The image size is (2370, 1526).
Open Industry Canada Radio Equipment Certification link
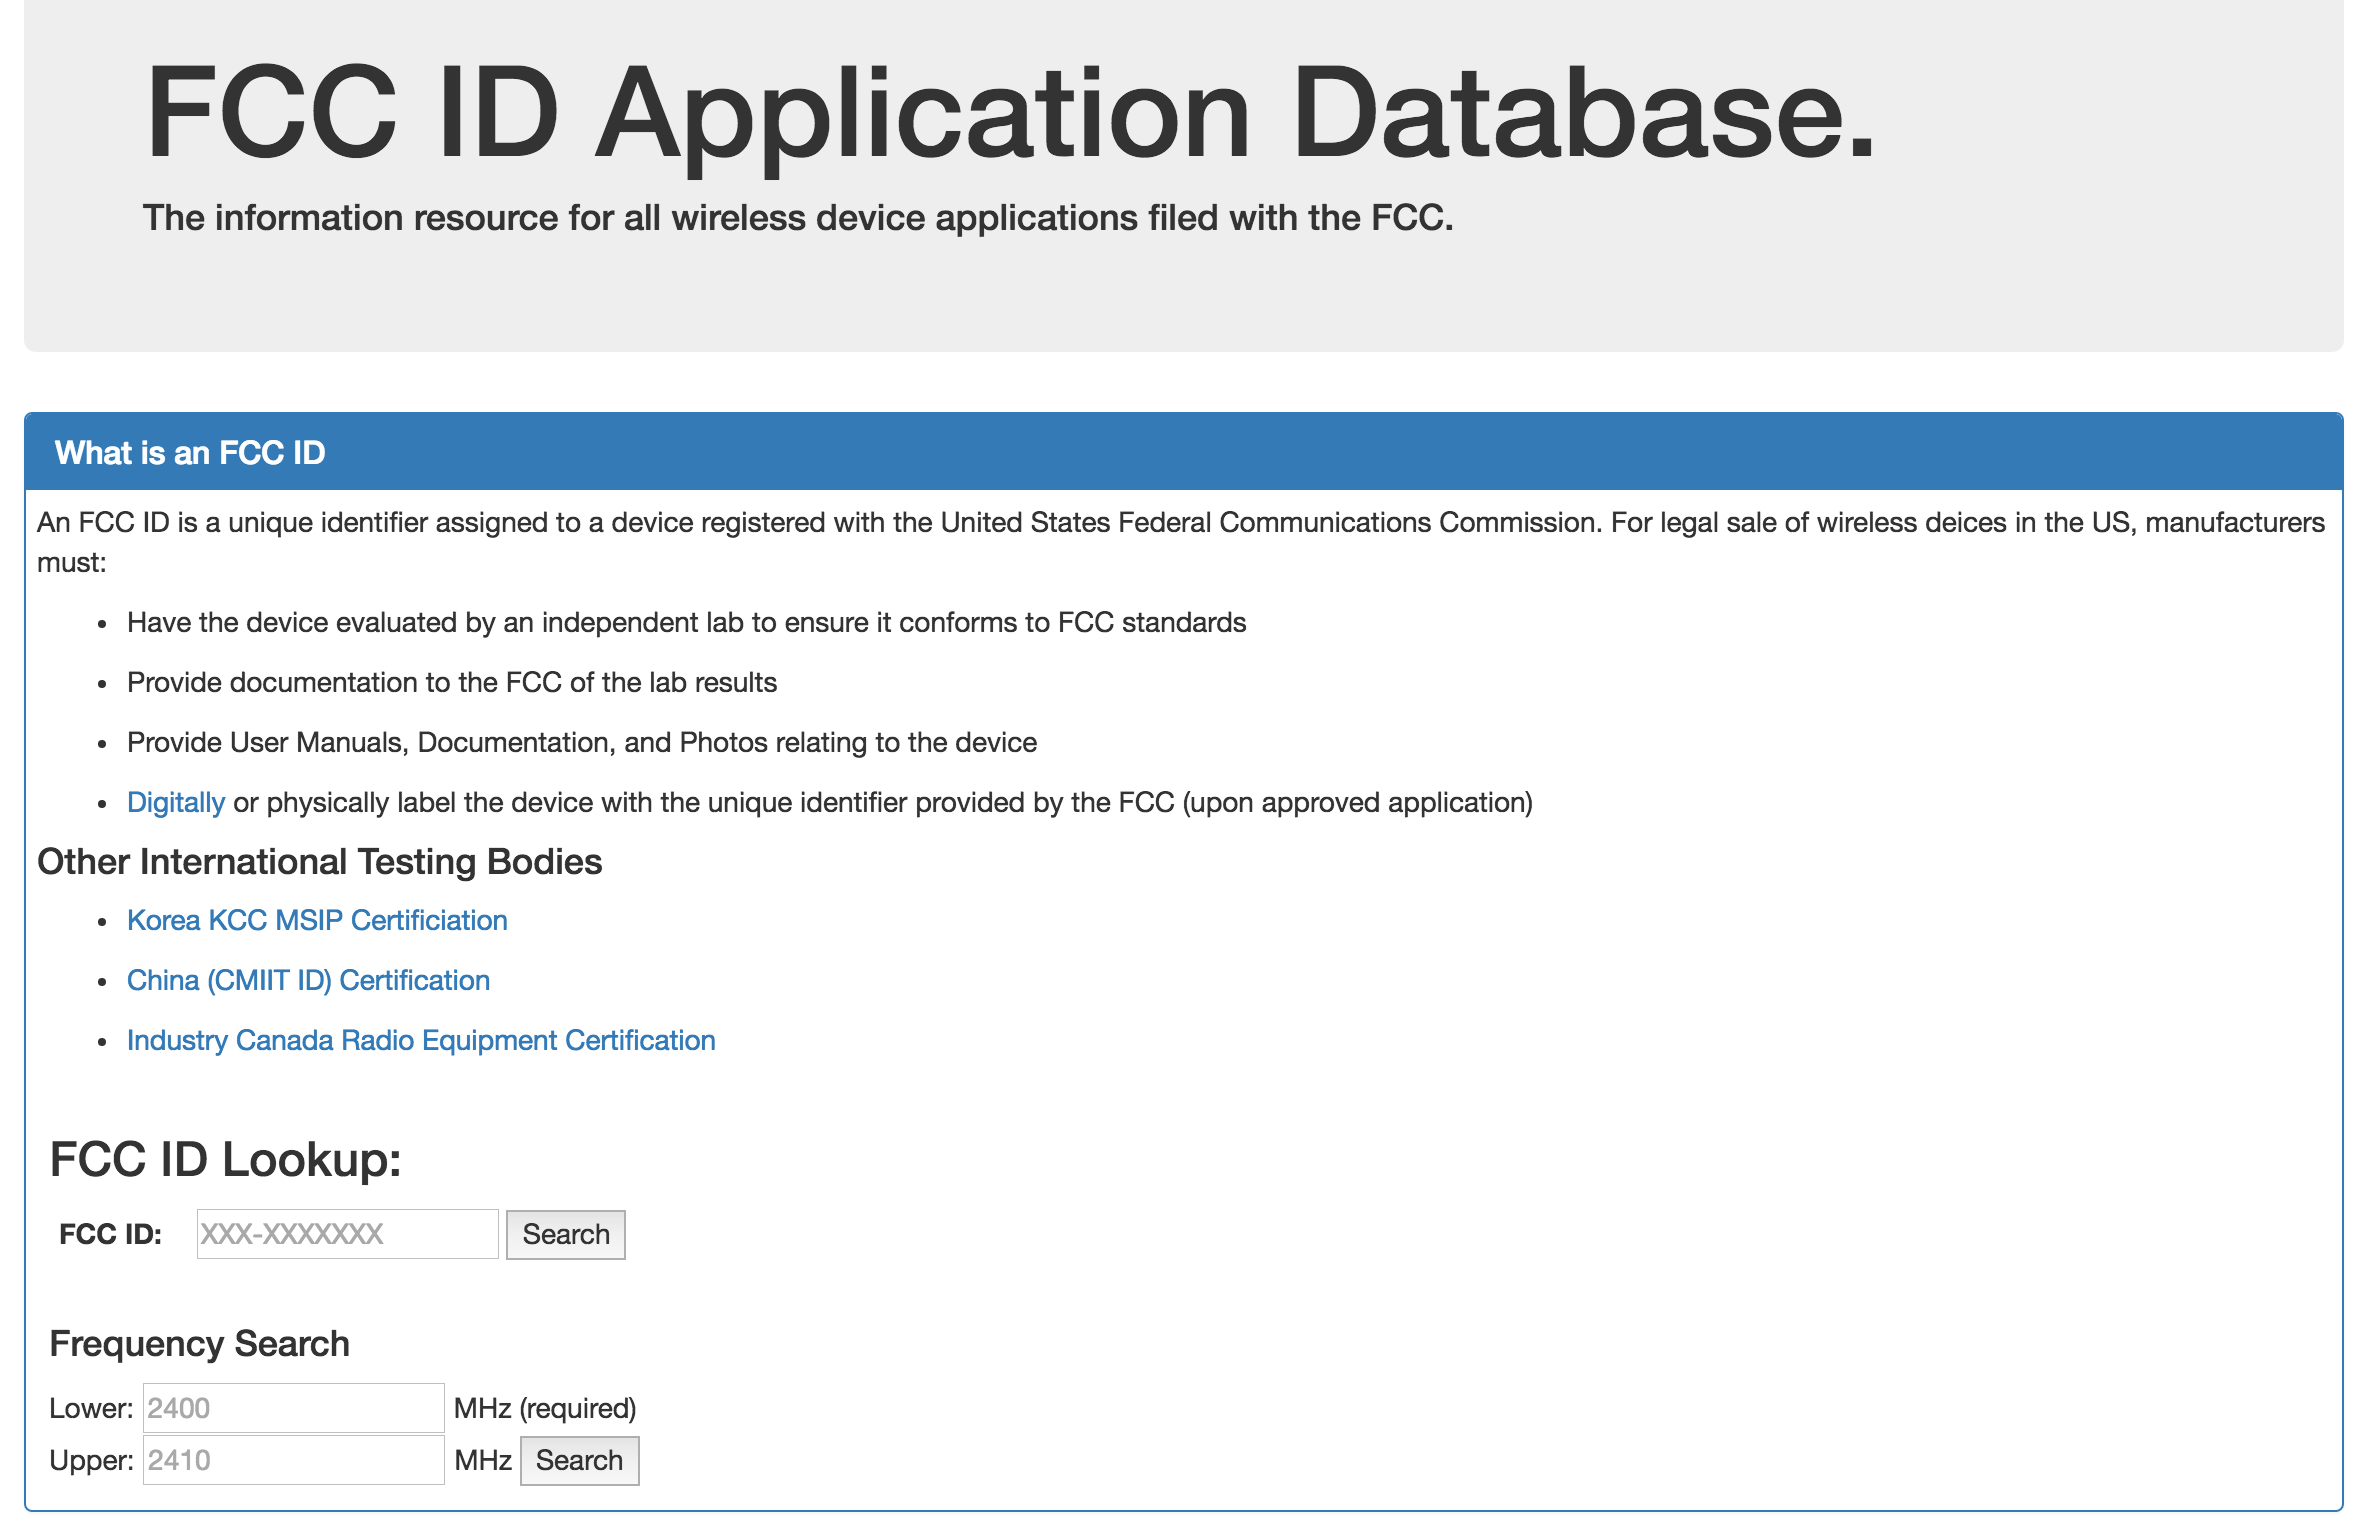pyautogui.click(x=421, y=1041)
